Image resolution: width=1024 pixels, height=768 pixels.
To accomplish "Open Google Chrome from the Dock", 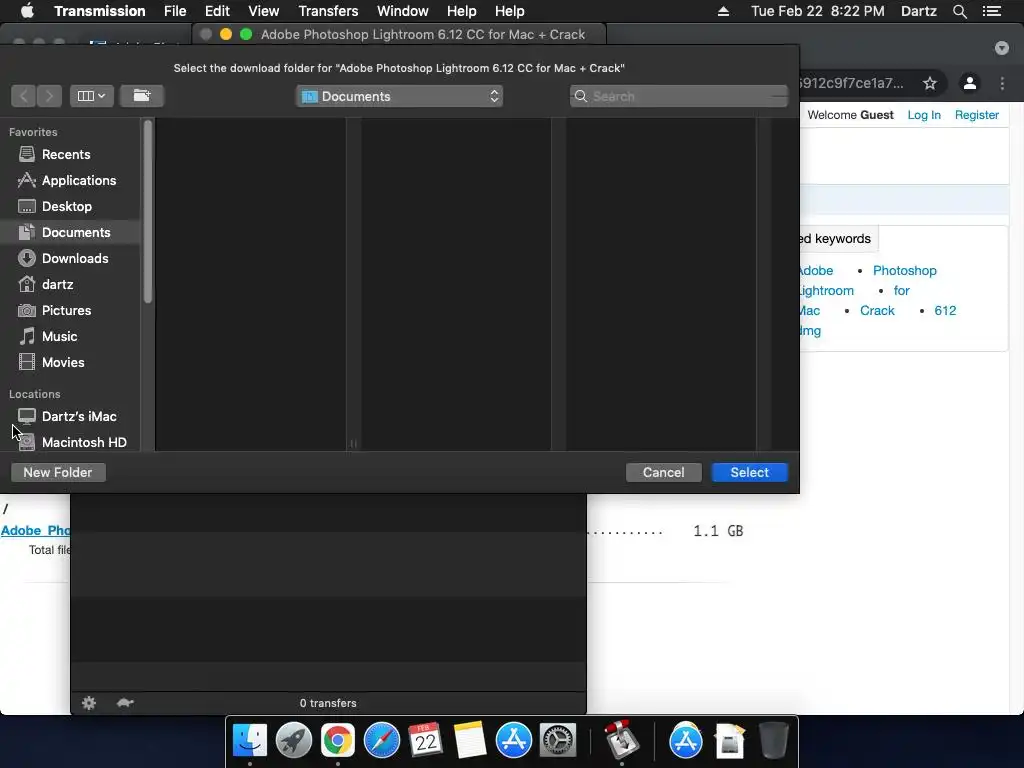I will point(338,741).
